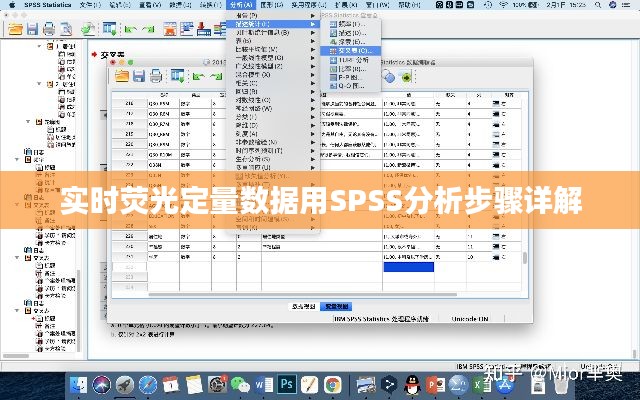Green arrow icon at data editor toolbar end
Image resolution: width=640 pixels, height=400 pixels.
(x=407, y=77)
